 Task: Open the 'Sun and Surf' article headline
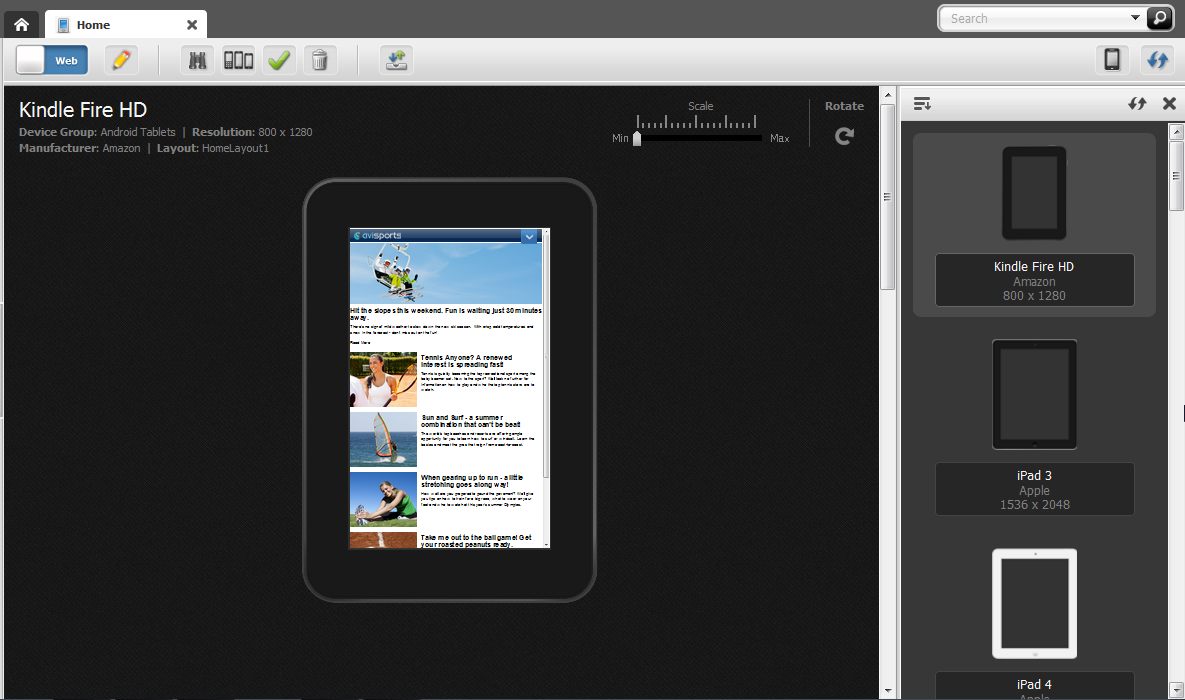tap(471, 421)
